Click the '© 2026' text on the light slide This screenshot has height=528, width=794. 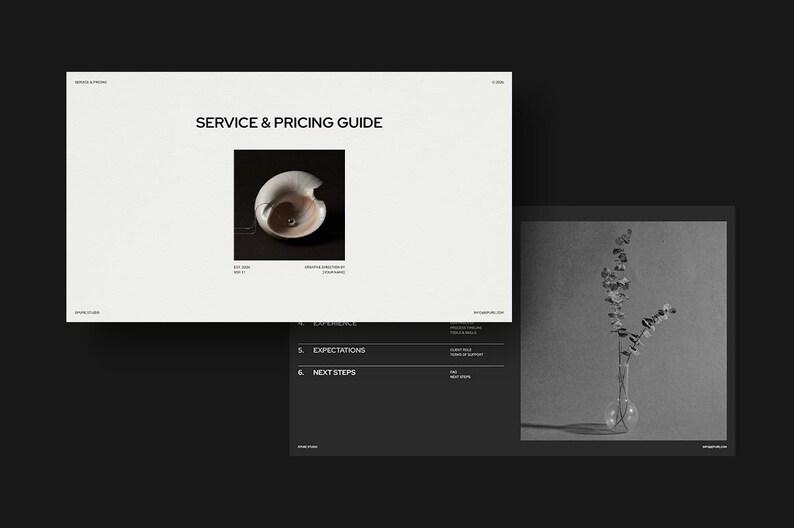(498, 82)
